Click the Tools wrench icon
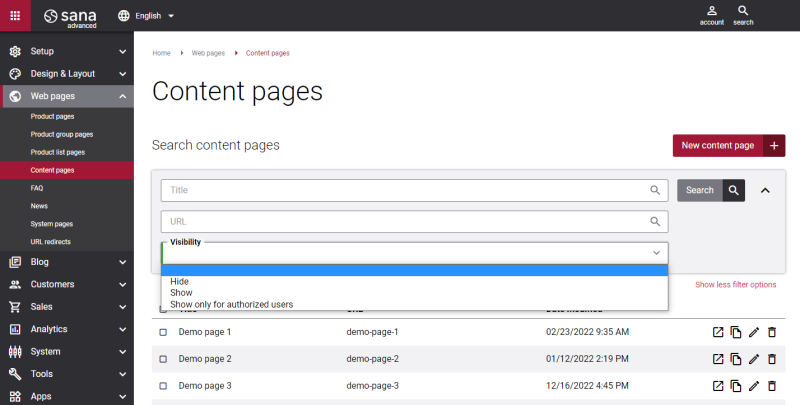The height and width of the screenshot is (405, 800). [x=15, y=374]
